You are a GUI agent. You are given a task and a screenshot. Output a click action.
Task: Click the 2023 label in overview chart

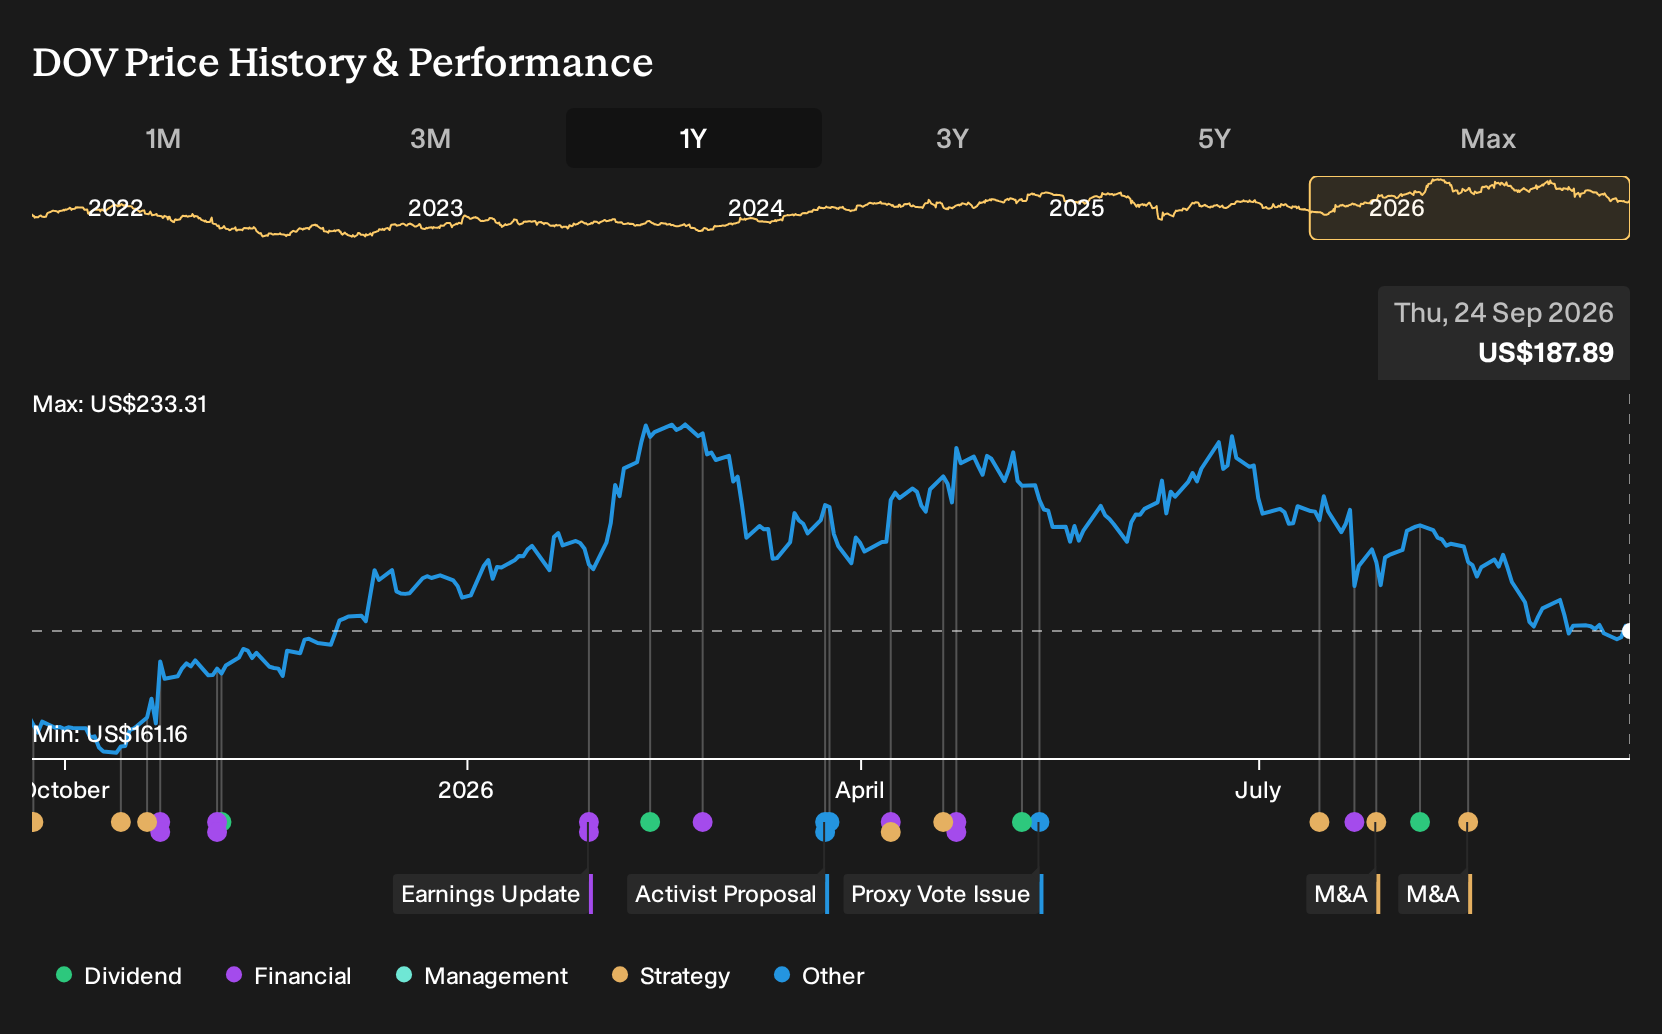[435, 208]
